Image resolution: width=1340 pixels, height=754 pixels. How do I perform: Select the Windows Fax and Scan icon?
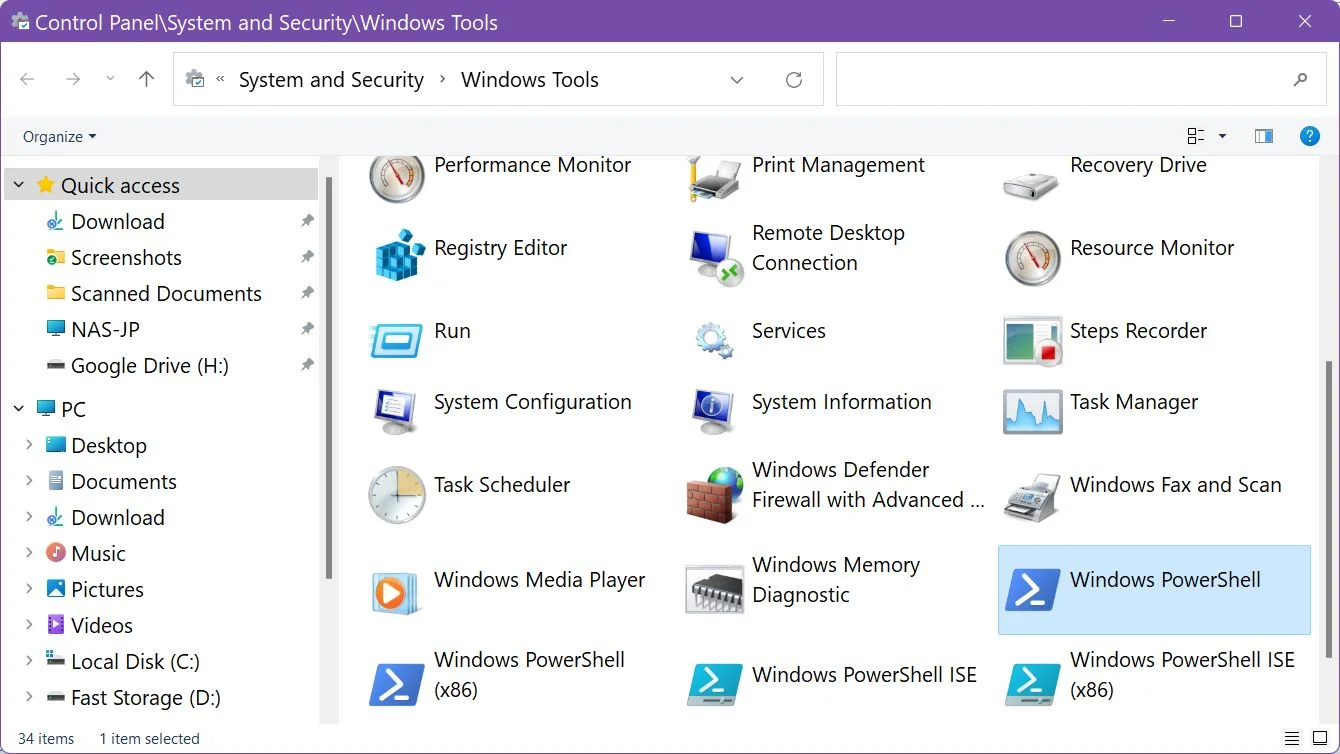[1032, 496]
